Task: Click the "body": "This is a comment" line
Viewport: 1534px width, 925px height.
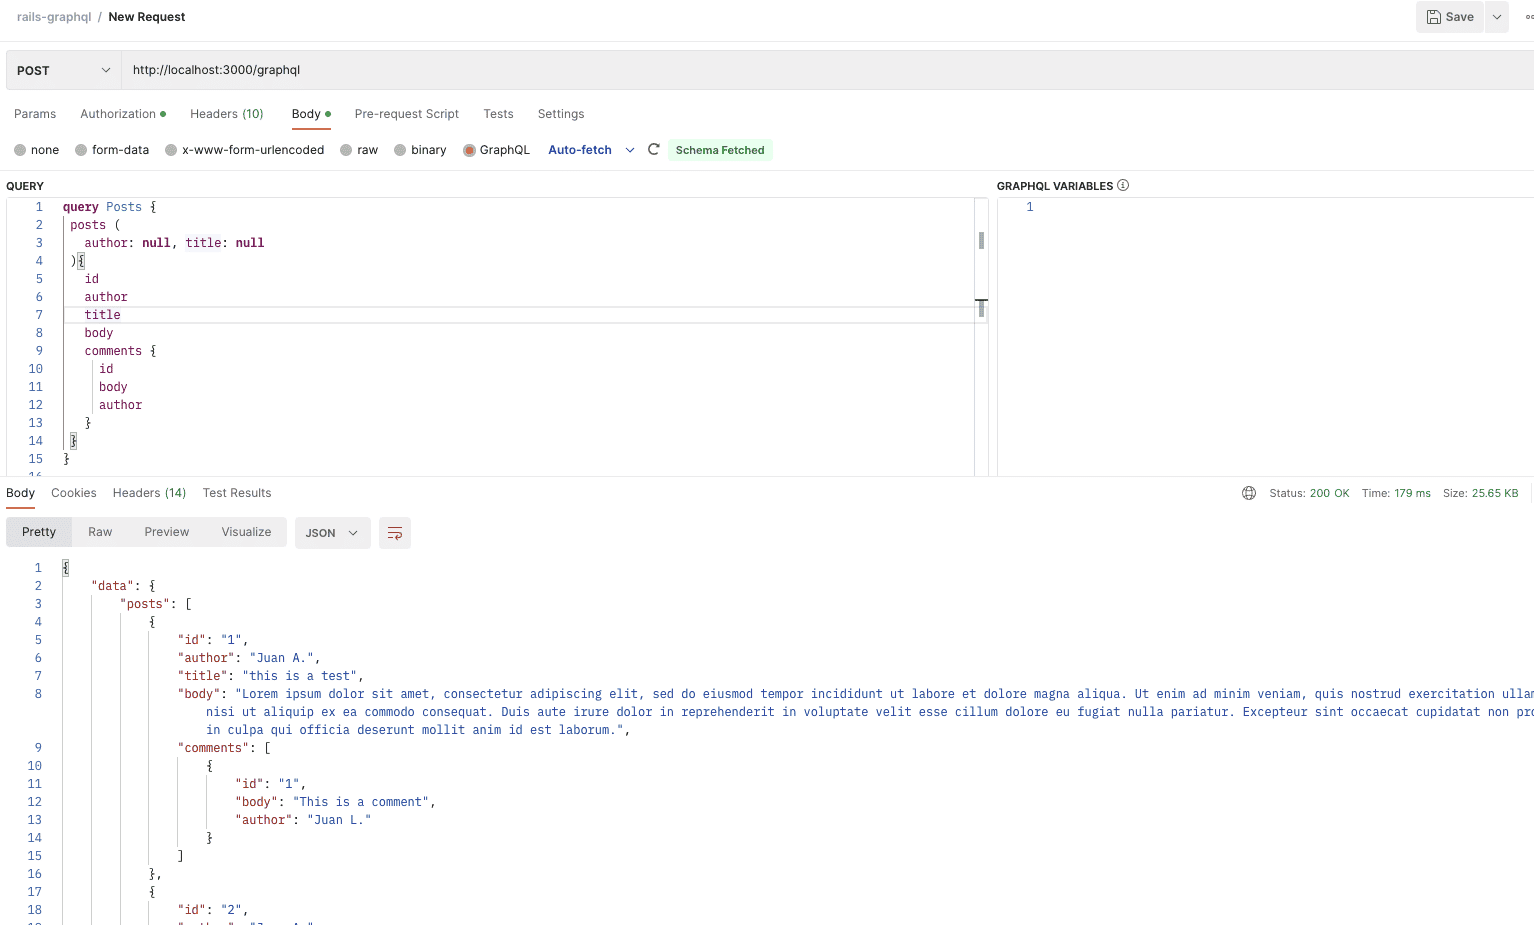Action: coord(335,802)
